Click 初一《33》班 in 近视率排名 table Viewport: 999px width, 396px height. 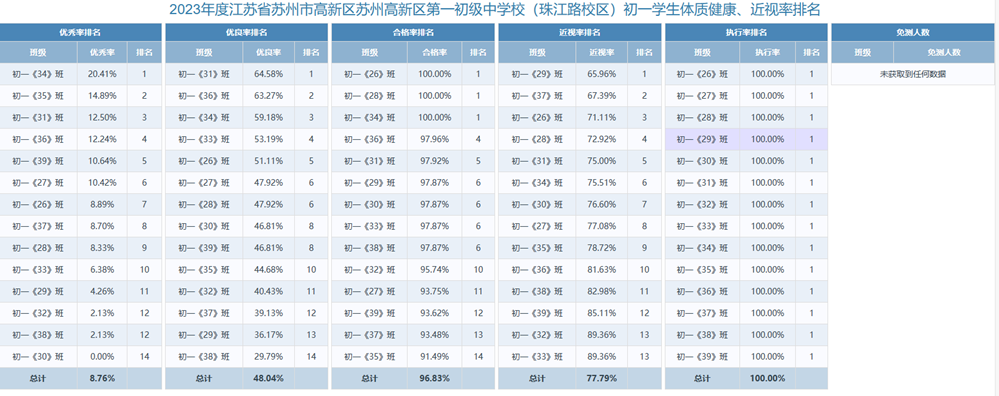click(536, 356)
